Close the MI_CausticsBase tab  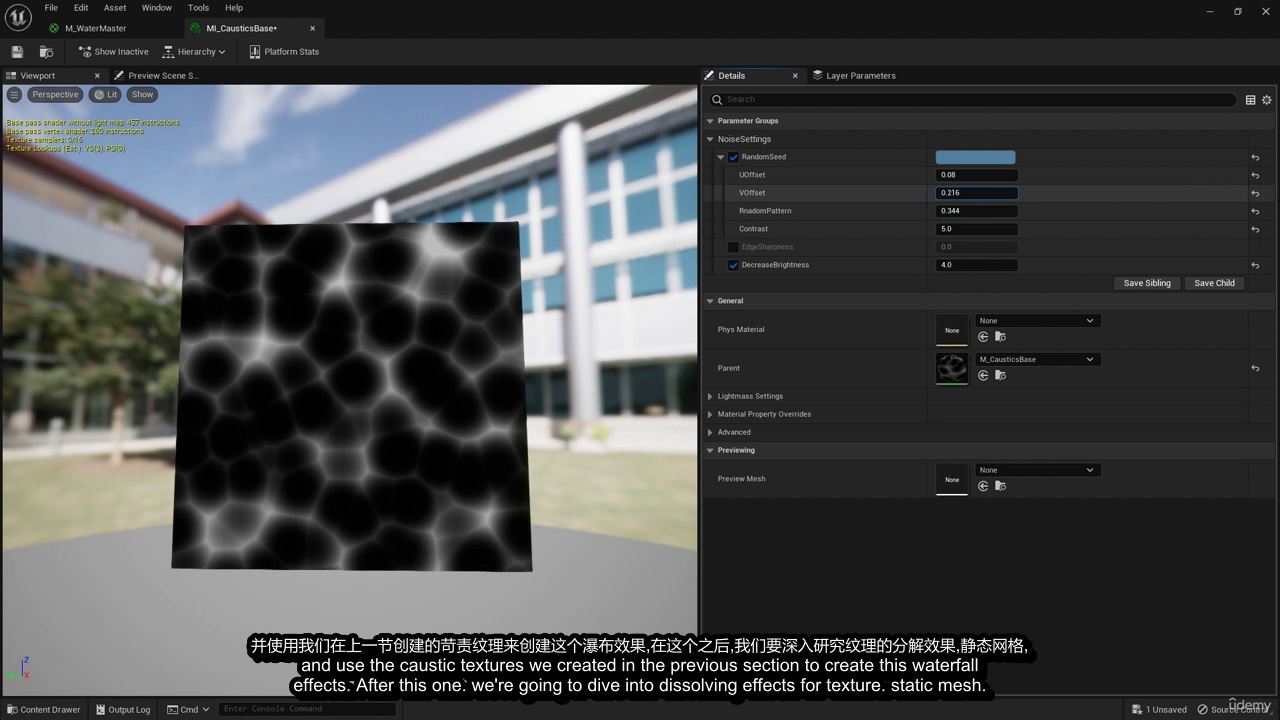click(x=313, y=28)
